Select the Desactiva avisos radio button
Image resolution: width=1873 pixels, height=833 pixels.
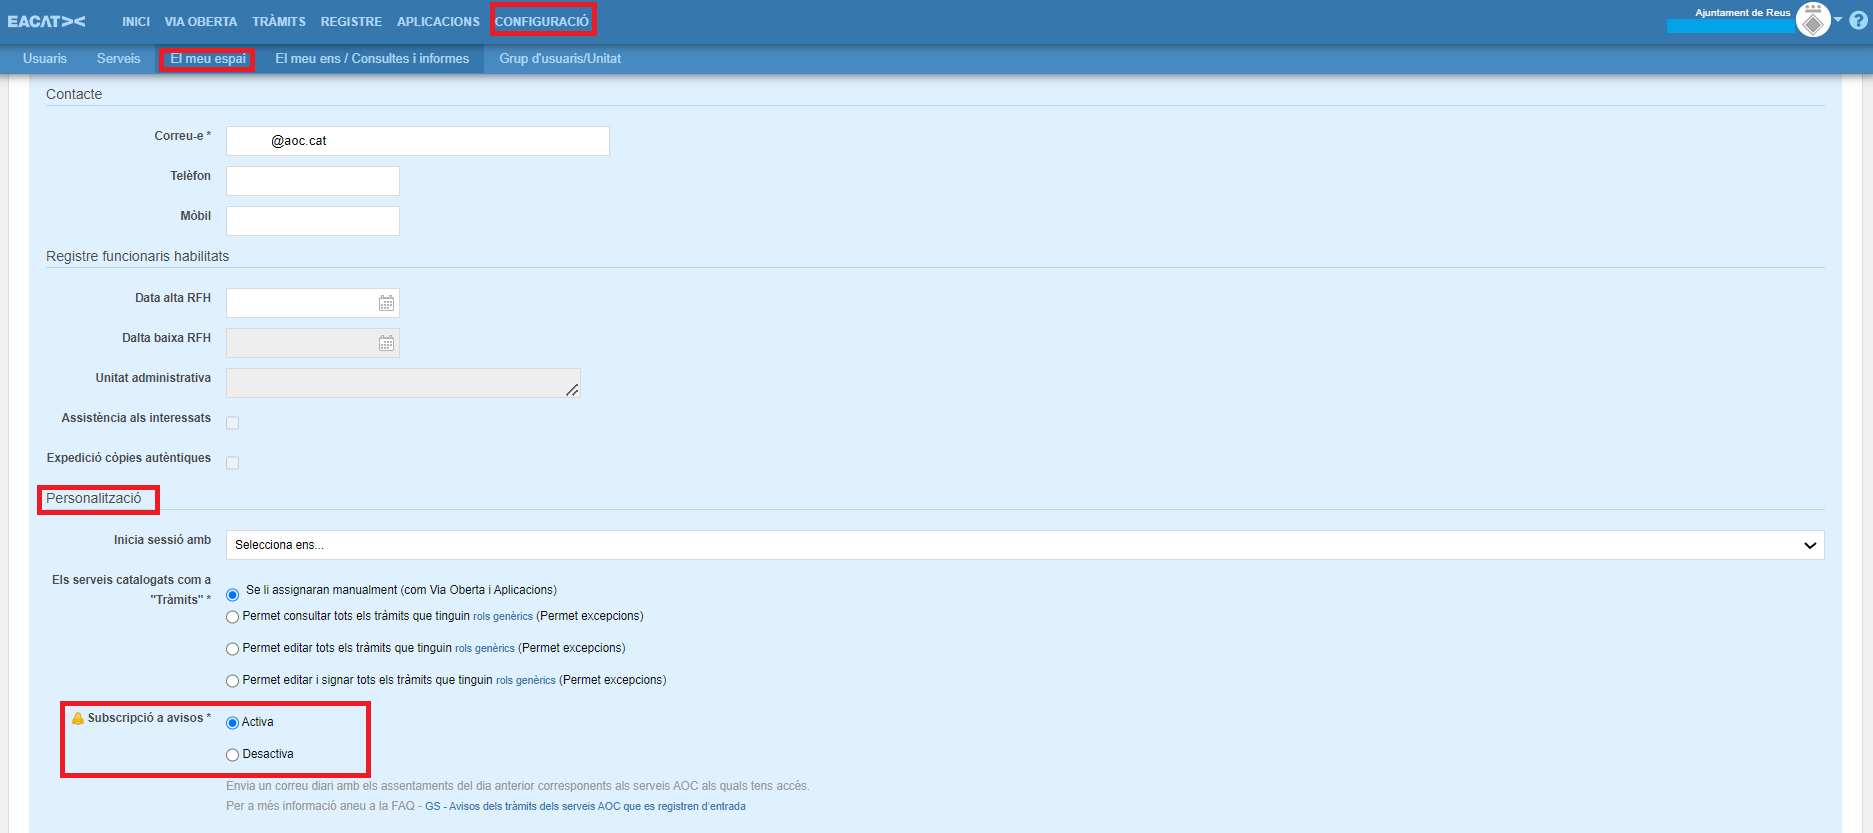(233, 755)
